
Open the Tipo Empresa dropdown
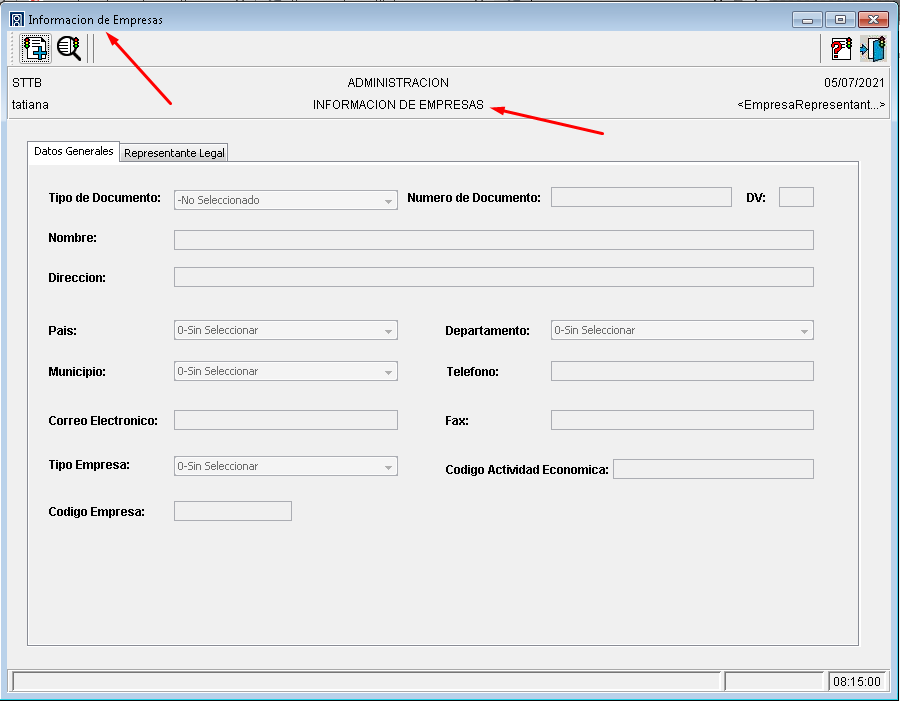point(286,466)
